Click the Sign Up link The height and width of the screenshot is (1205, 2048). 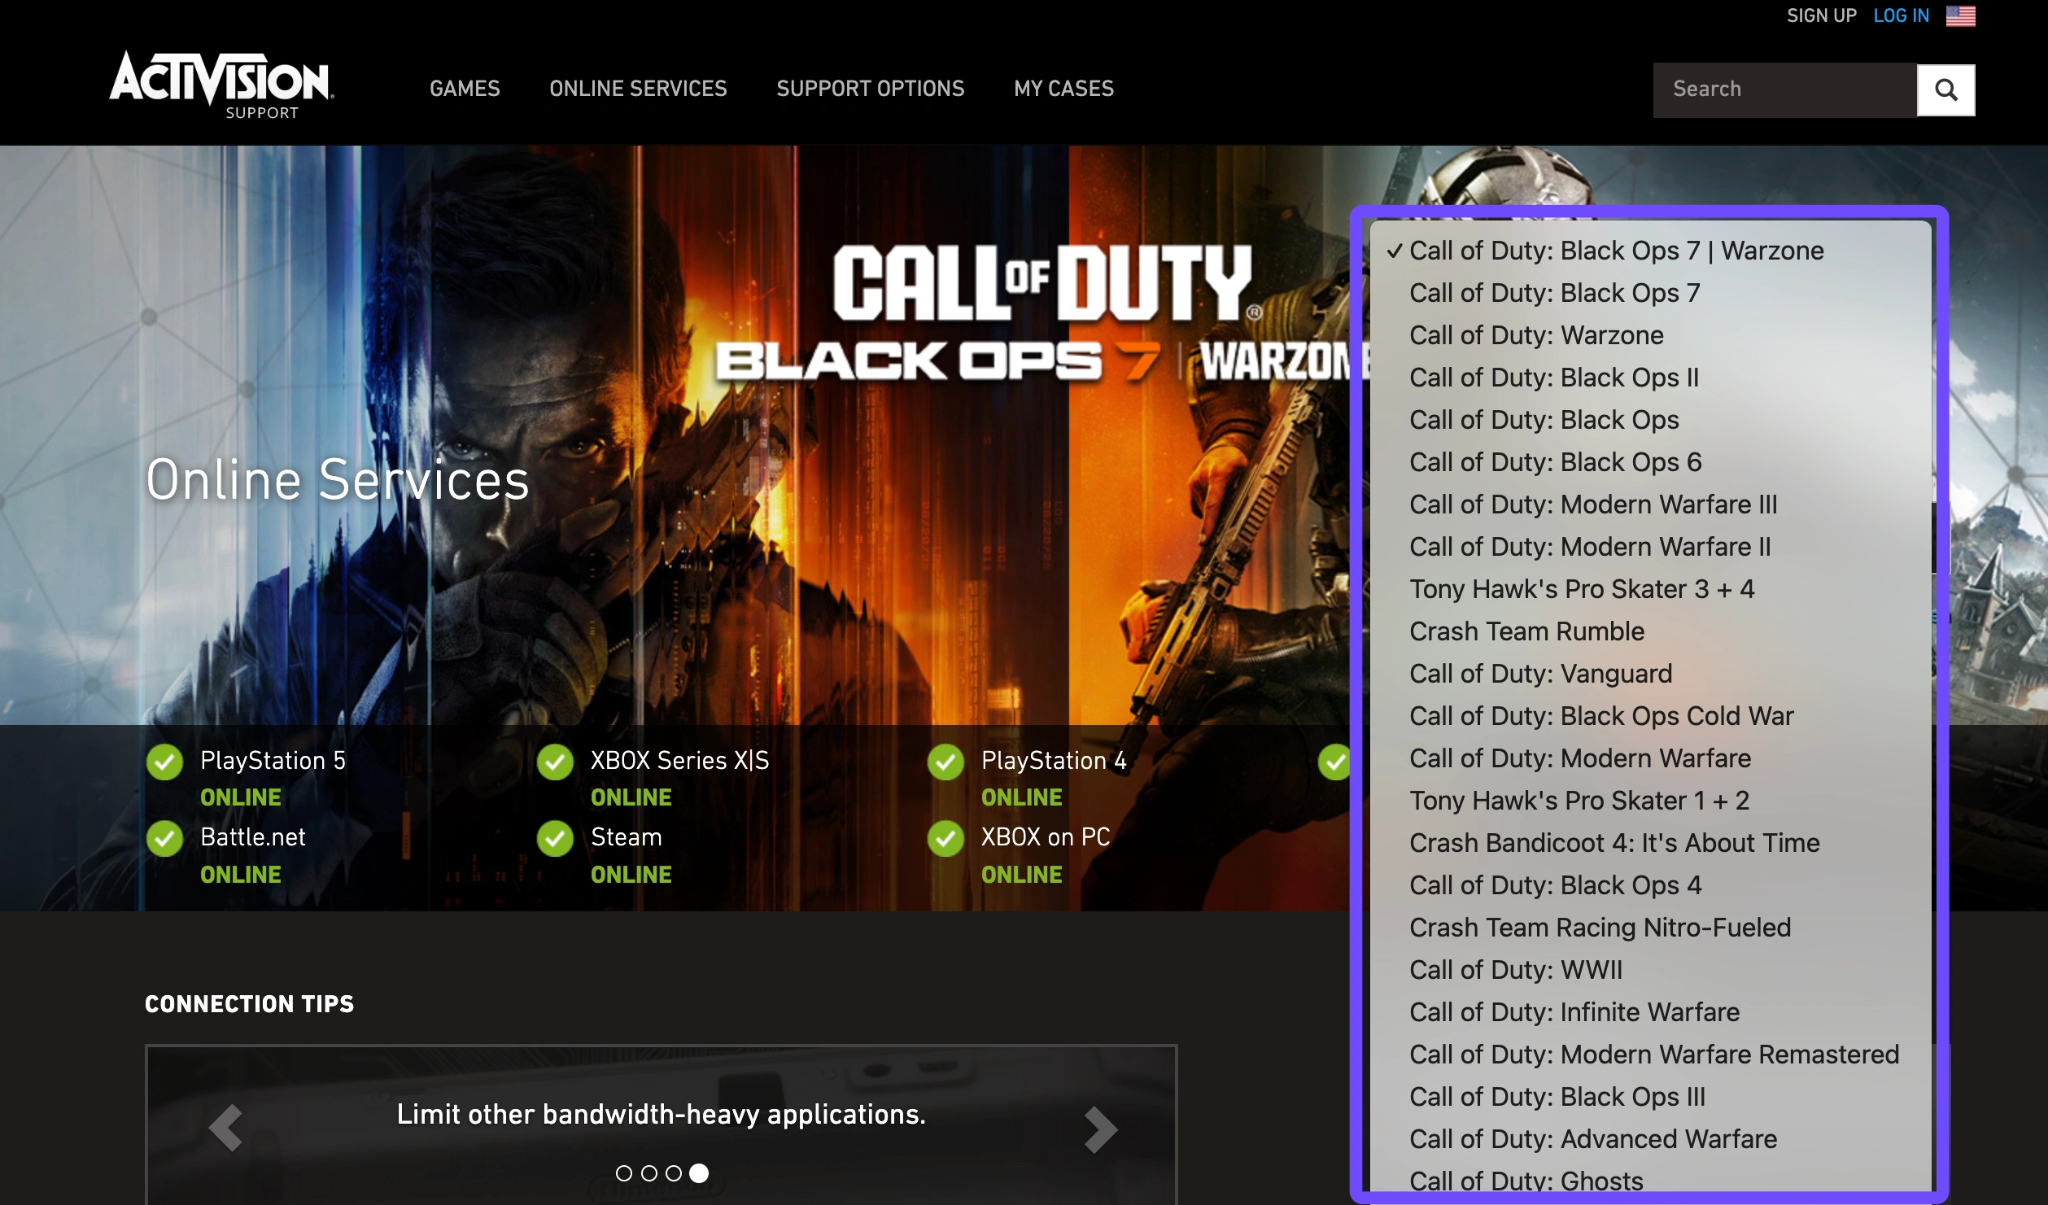coord(1821,16)
